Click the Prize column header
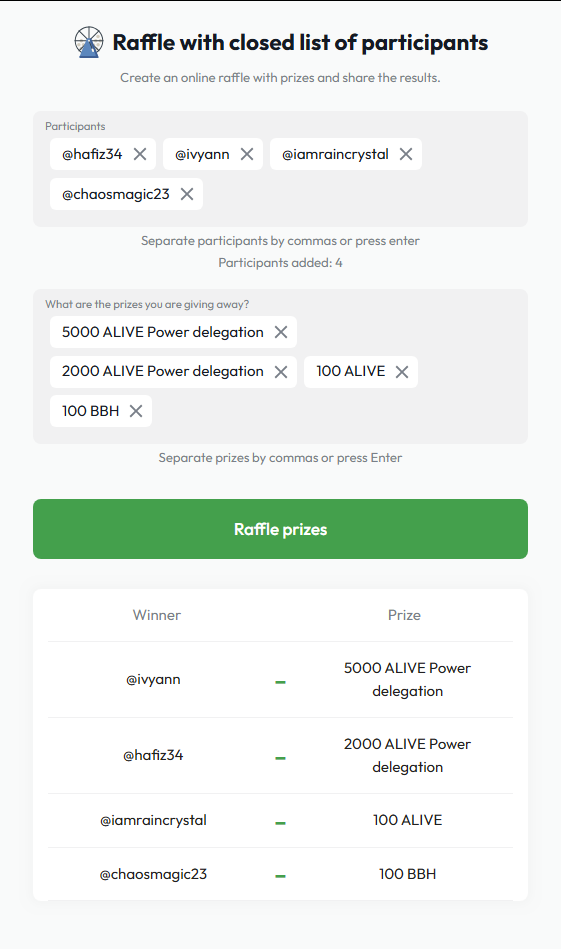561x949 pixels. pos(404,615)
